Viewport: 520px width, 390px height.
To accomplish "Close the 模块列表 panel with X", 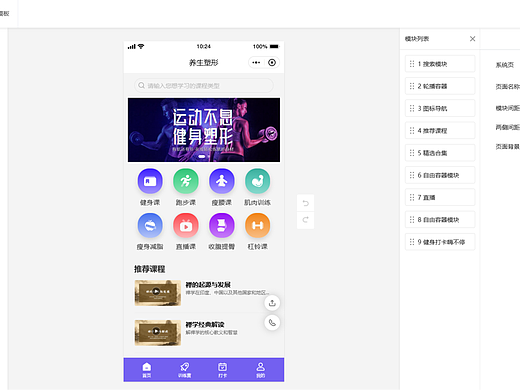I will [472, 39].
